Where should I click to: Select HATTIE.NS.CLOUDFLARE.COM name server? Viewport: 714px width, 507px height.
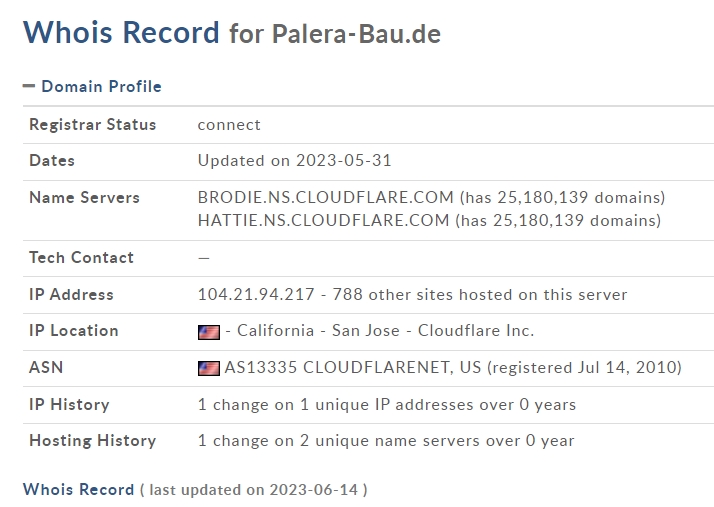coord(323,220)
